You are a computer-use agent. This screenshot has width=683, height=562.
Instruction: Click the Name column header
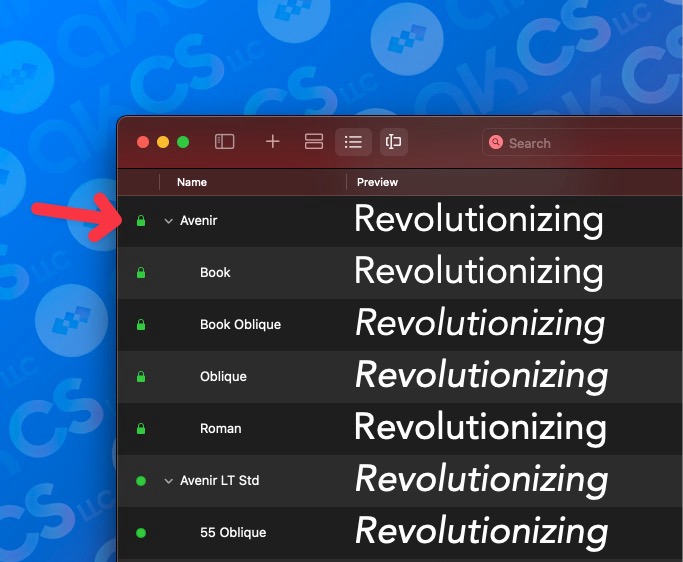point(192,182)
